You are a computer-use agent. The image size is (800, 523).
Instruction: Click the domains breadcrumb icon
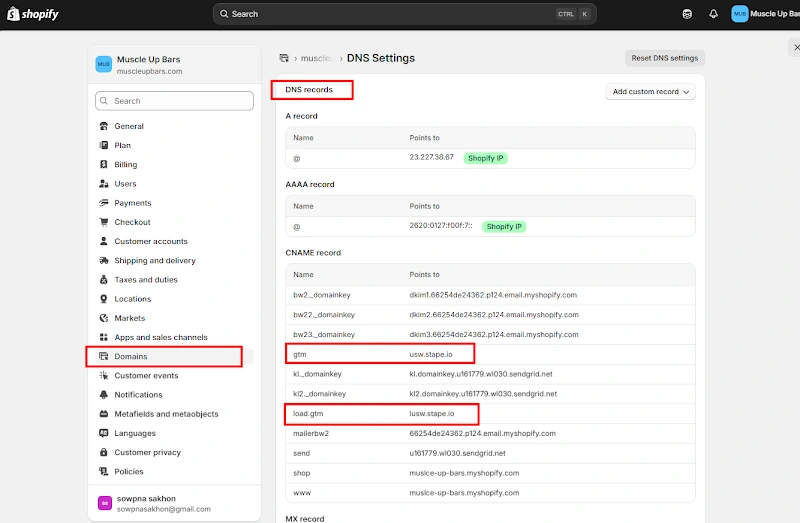[x=285, y=58]
